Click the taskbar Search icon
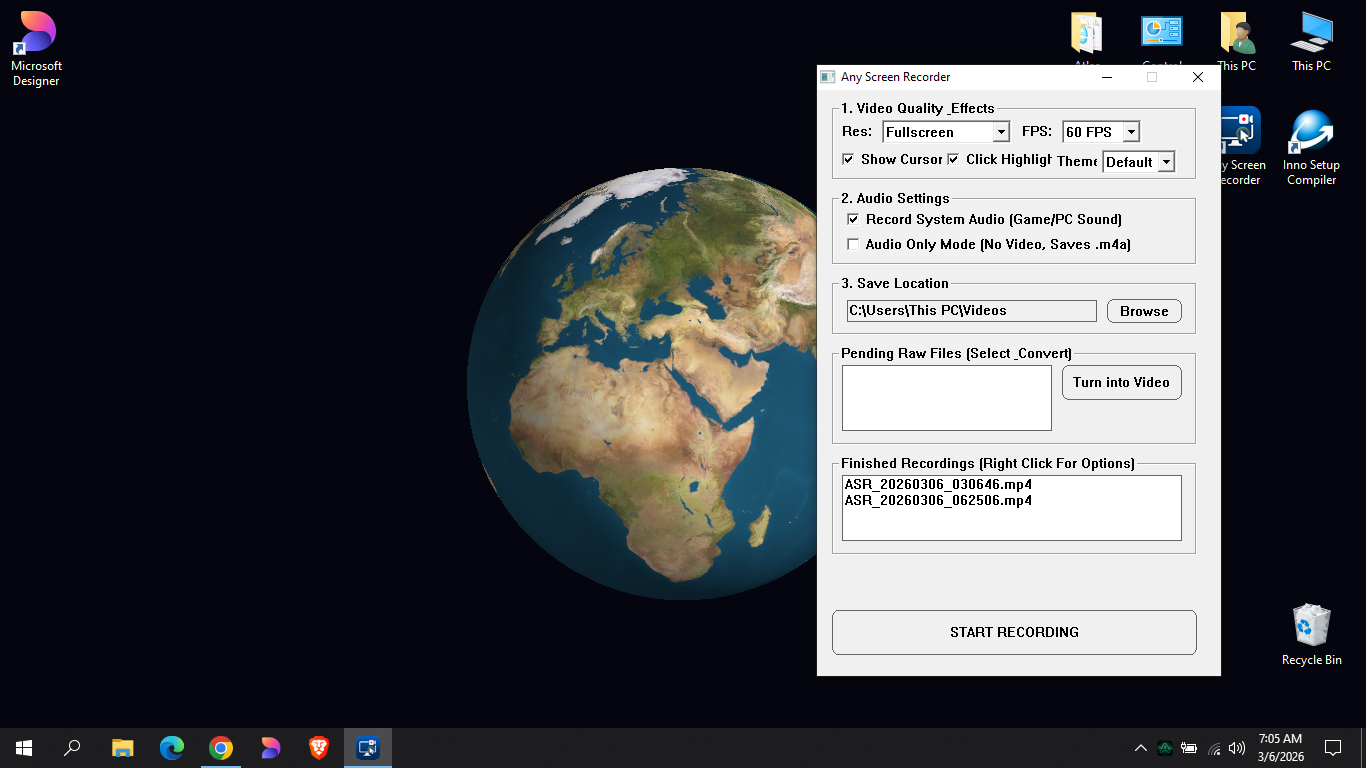The height and width of the screenshot is (768, 1366). [x=71, y=747]
